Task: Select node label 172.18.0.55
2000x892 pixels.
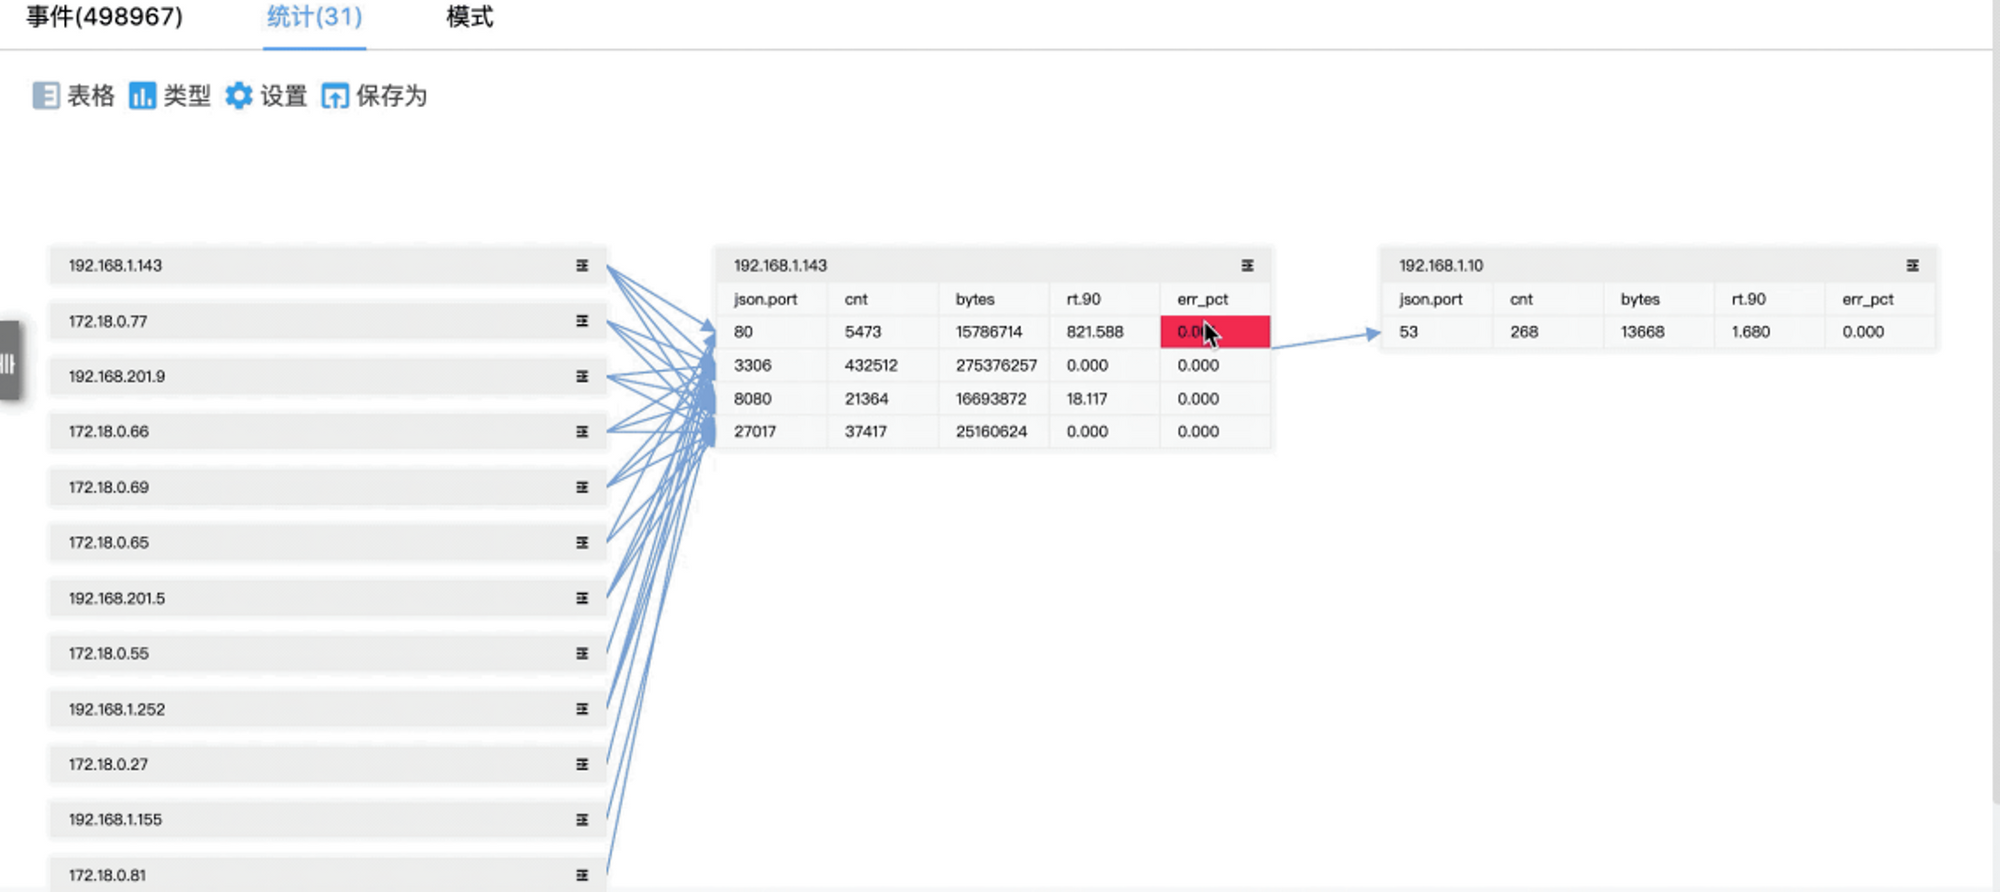Action: click(x=108, y=654)
